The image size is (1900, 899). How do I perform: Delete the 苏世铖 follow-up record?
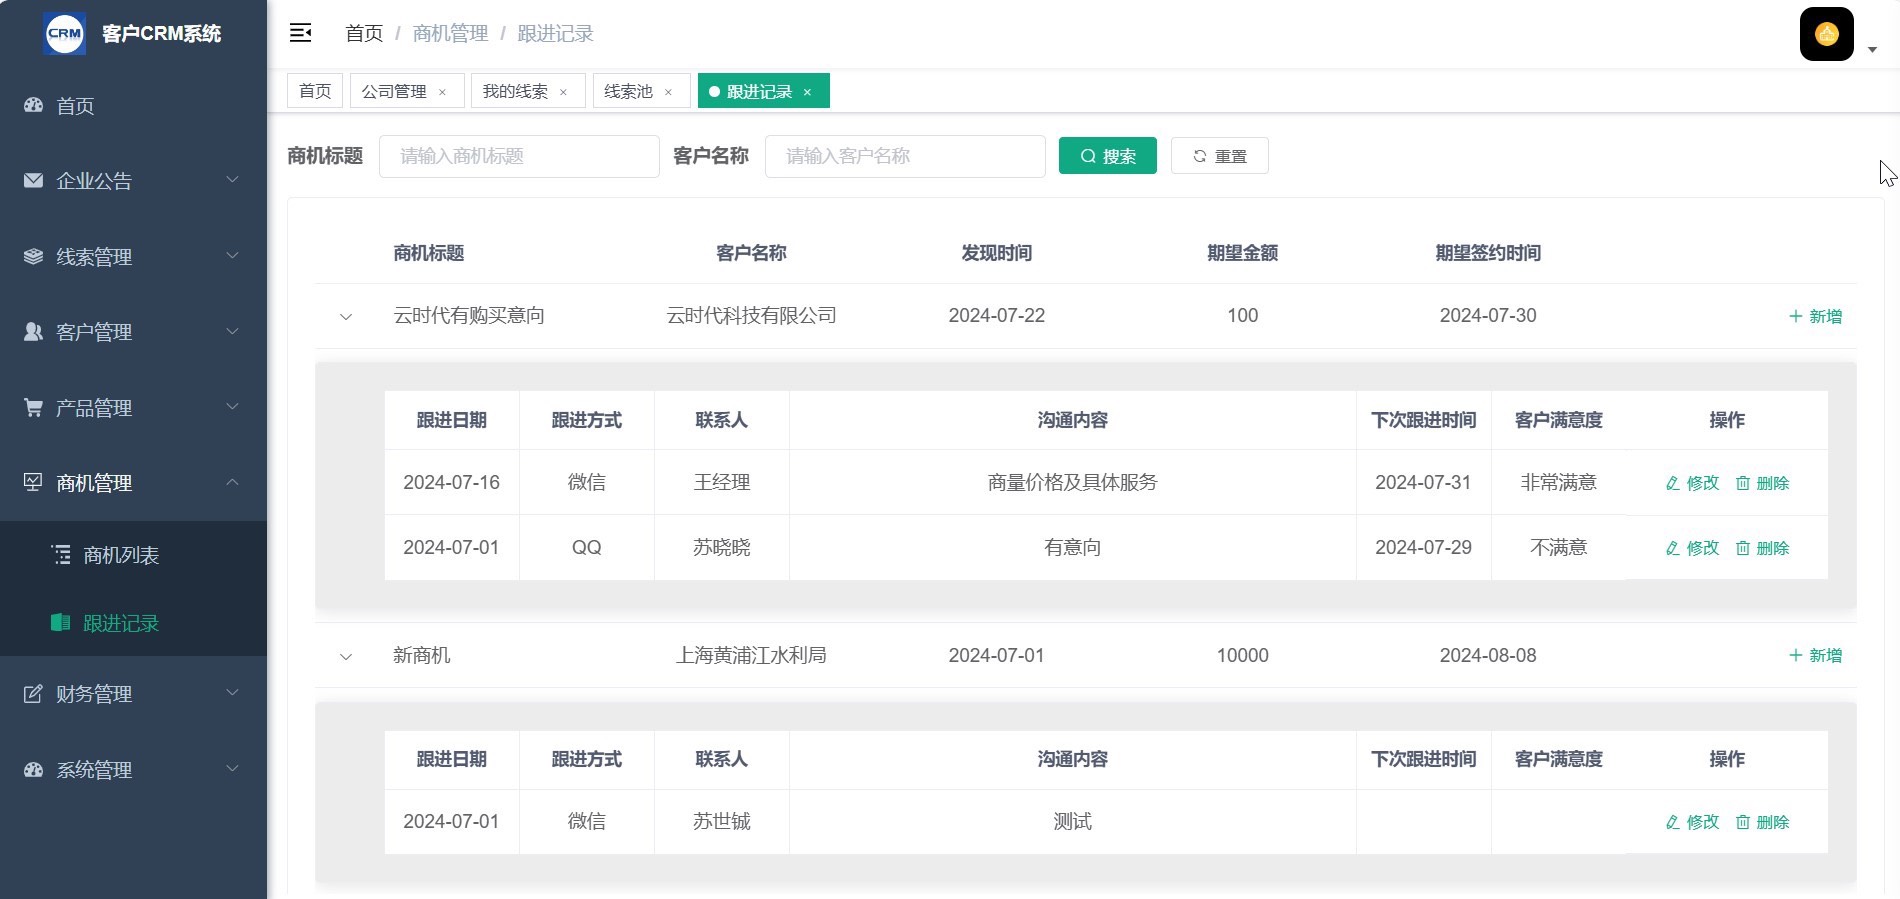pyautogui.click(x=1762, y=822)
